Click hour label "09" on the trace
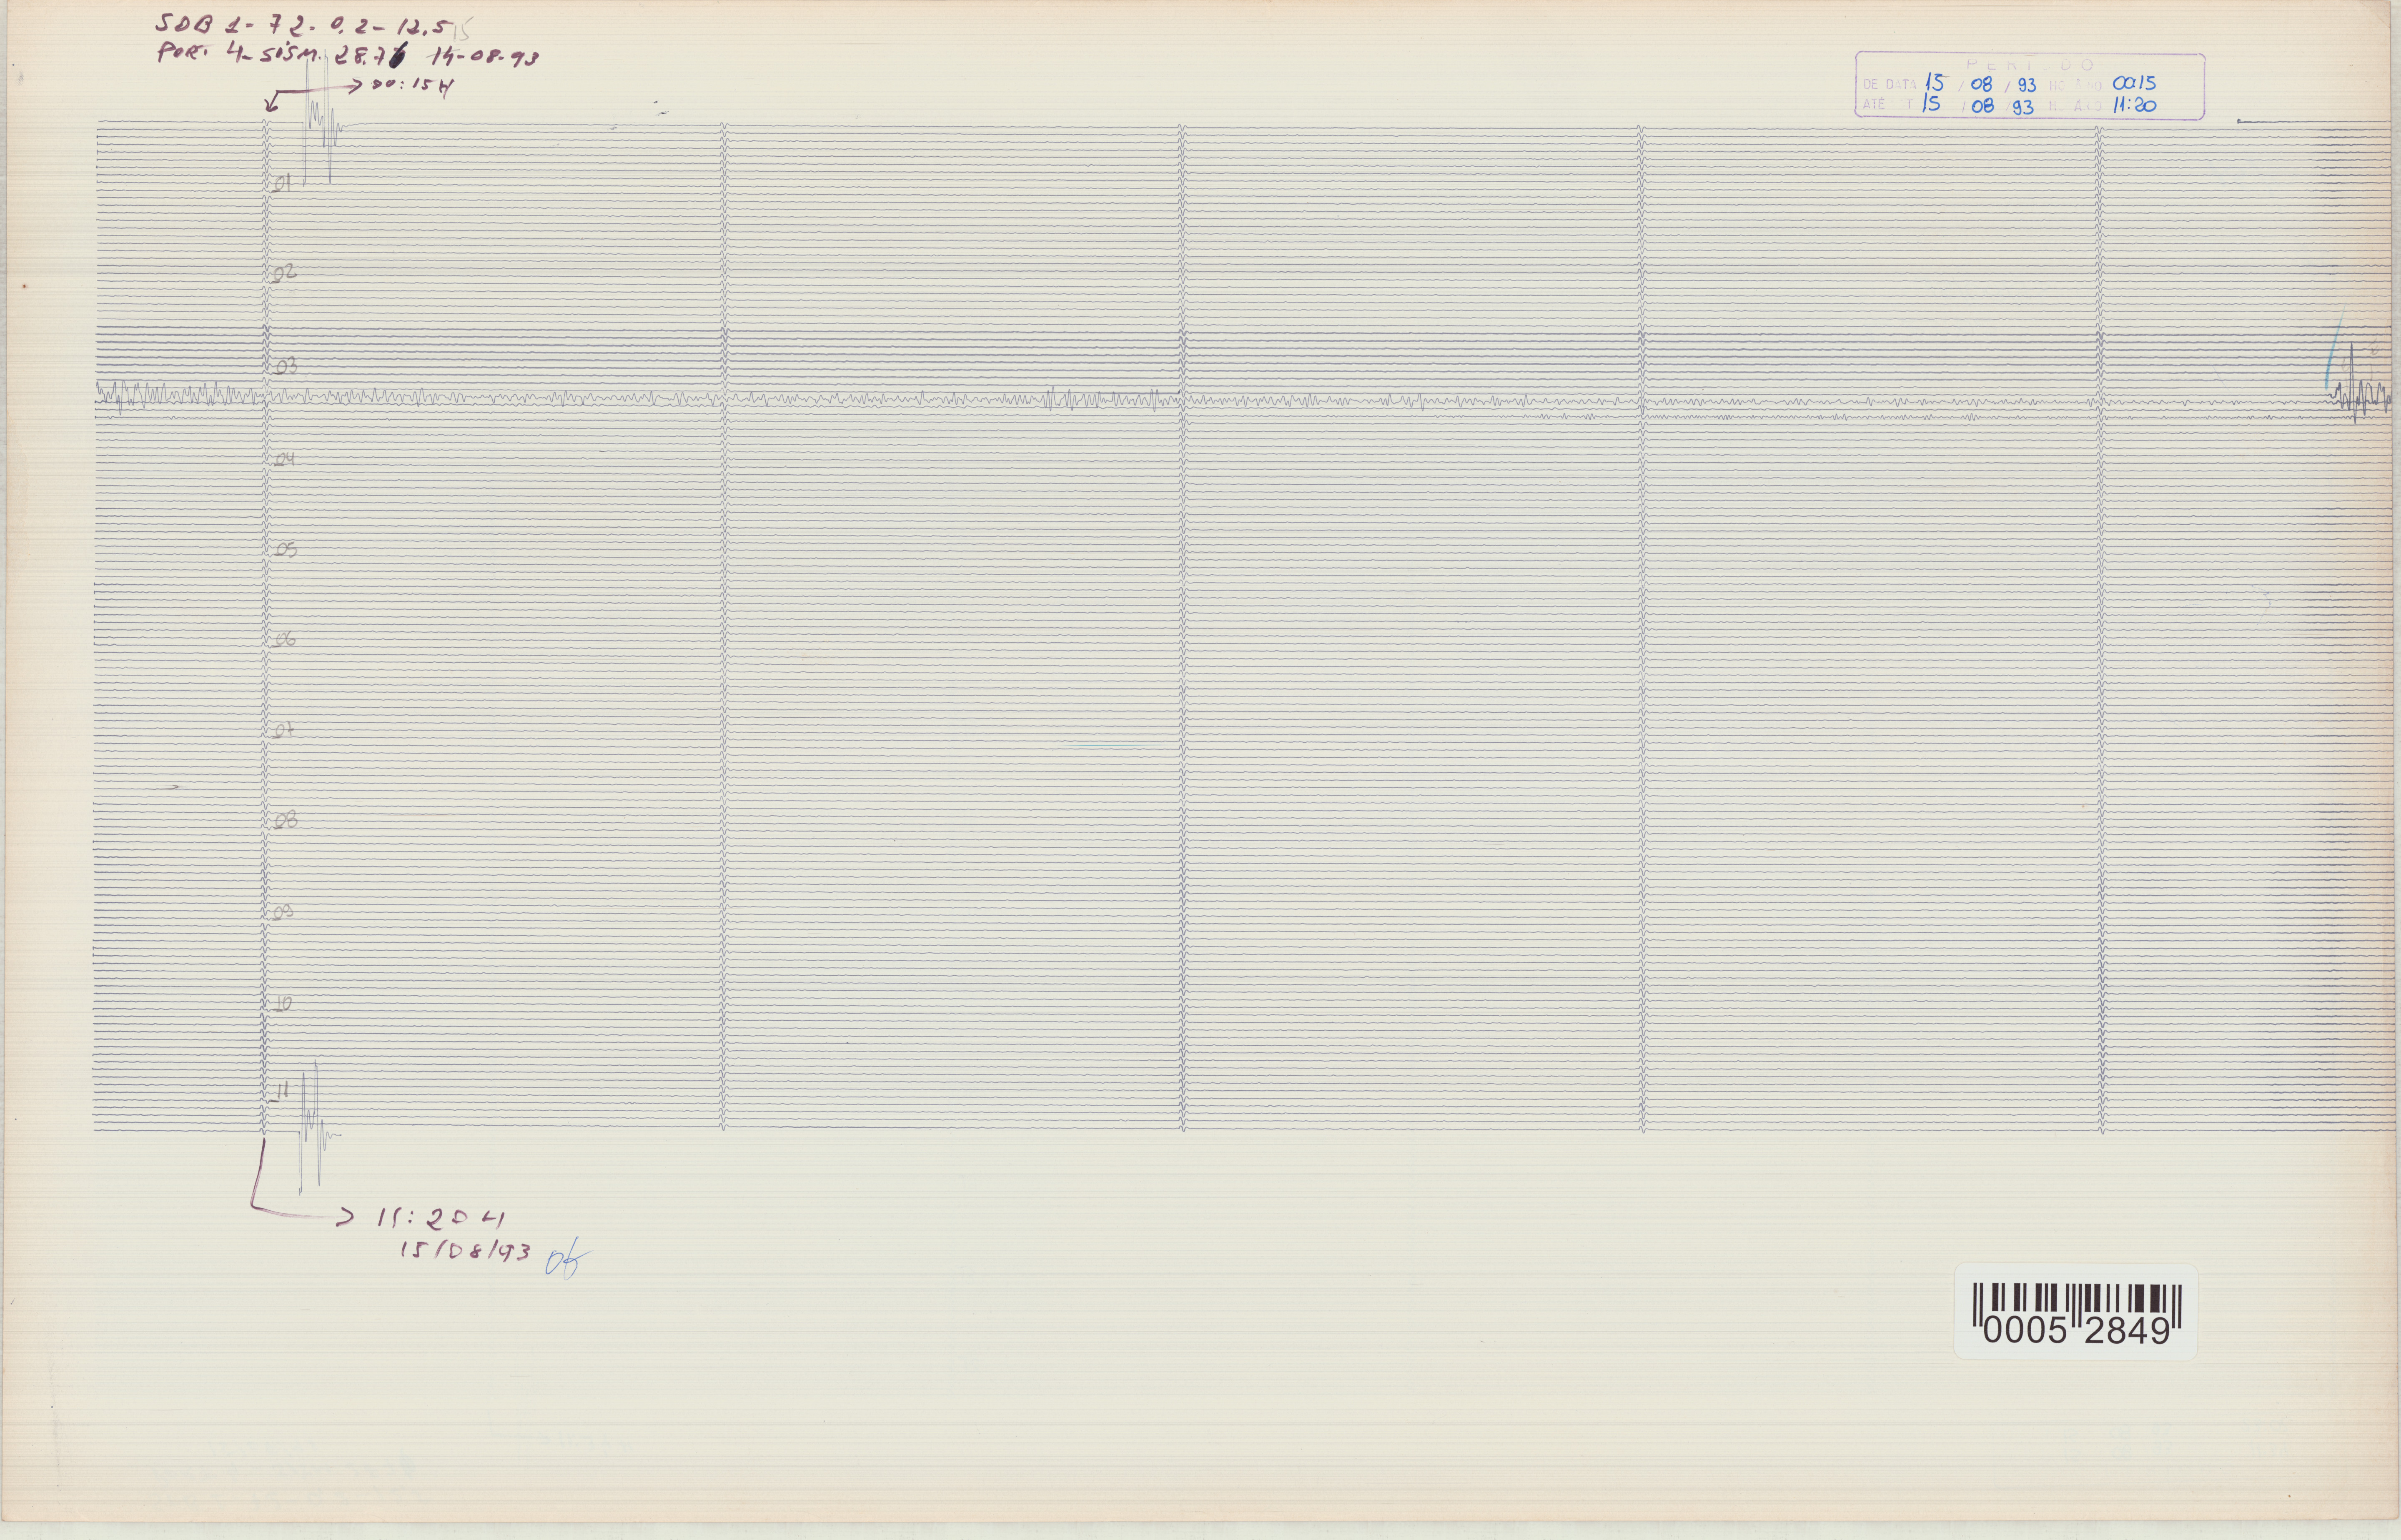 point(283,912)
